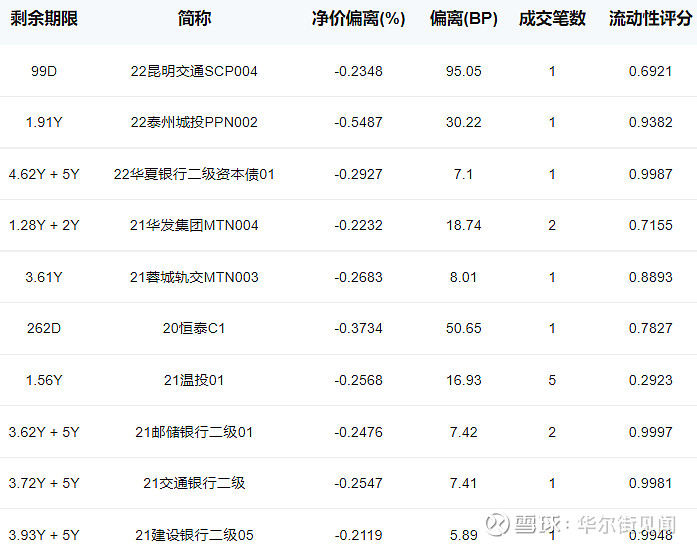This screenshot has width=697, height=546.
Task: Select bond 21温投01
Action: [x=194, y=380]
